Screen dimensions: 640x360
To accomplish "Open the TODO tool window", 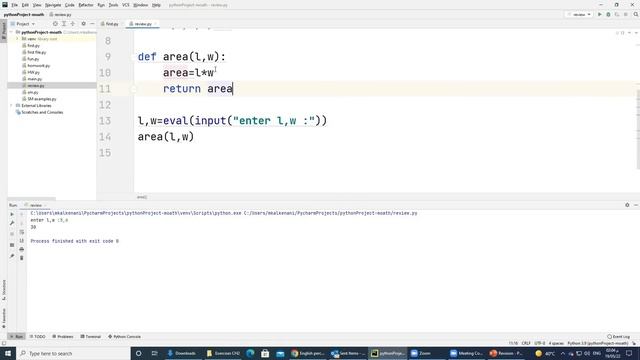I will [x=38, y=337].
